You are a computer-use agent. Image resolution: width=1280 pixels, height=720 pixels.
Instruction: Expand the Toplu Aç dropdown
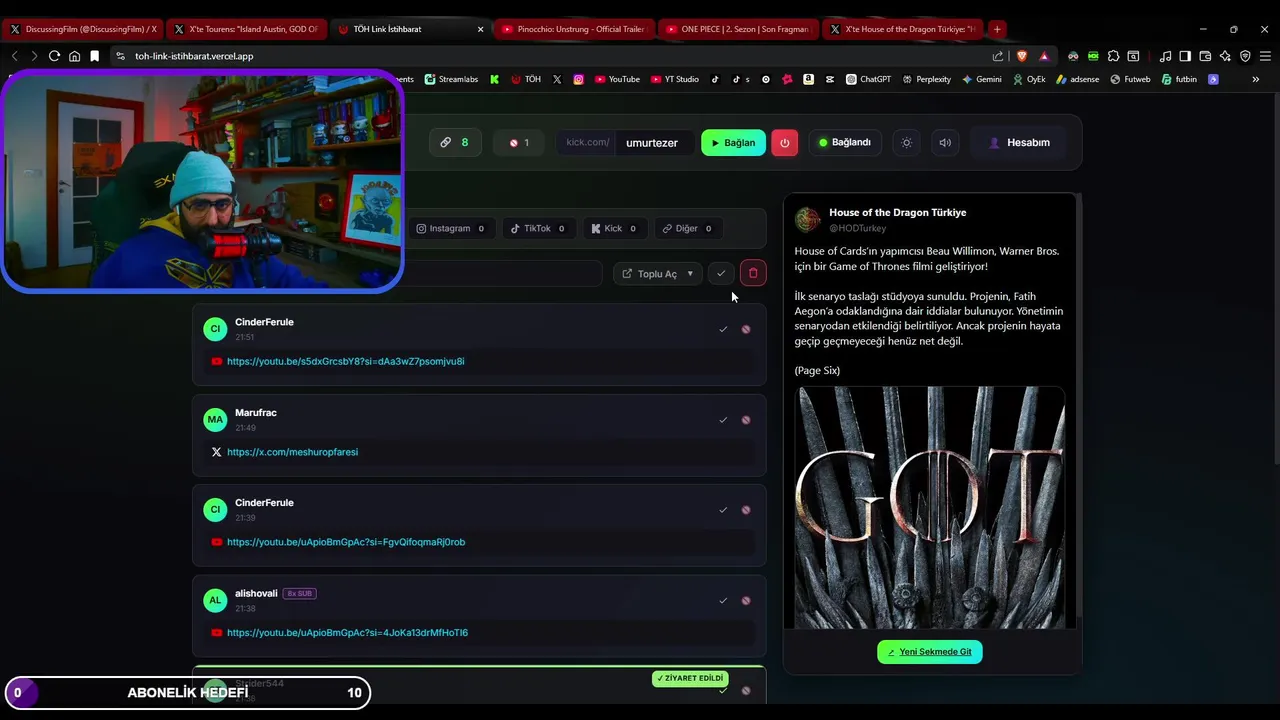(657, 274)
